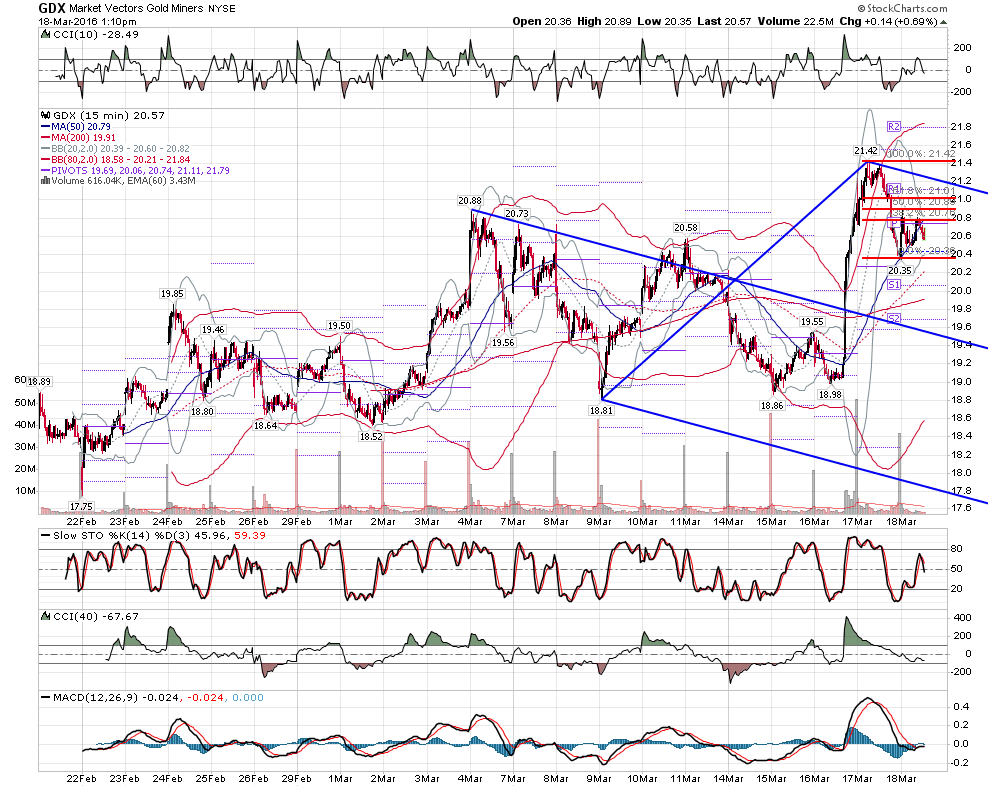Click the up-arrow triangle after the Chg value

click(943, 22)
